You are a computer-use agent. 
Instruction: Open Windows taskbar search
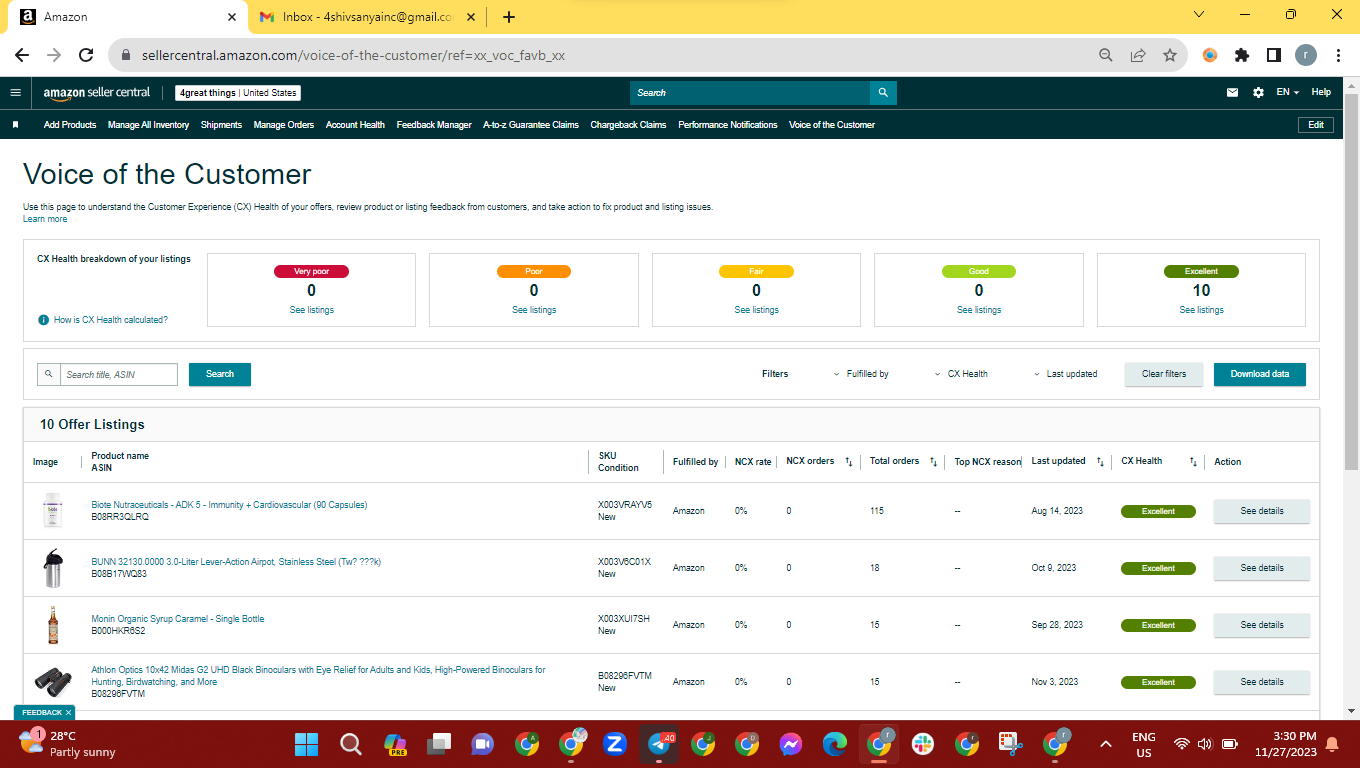[350, 744]
